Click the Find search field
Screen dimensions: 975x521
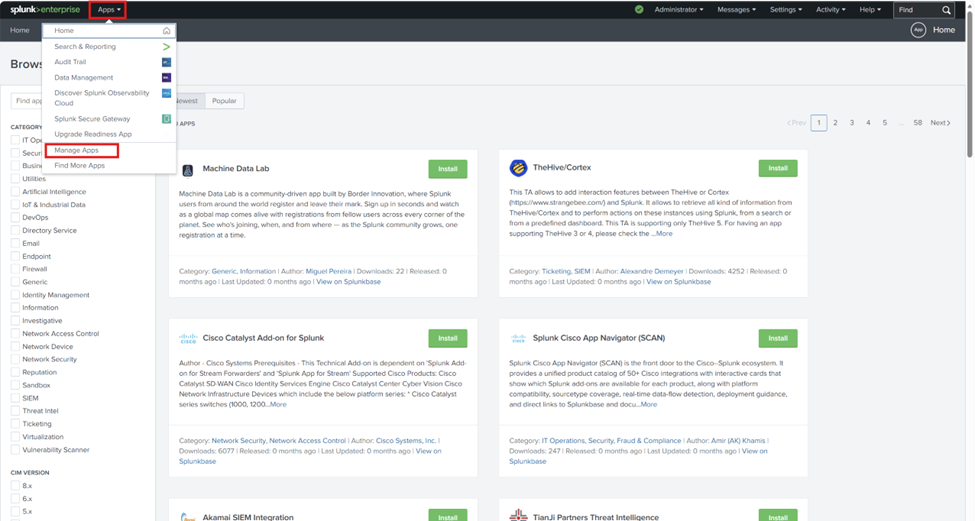[917, 10]
